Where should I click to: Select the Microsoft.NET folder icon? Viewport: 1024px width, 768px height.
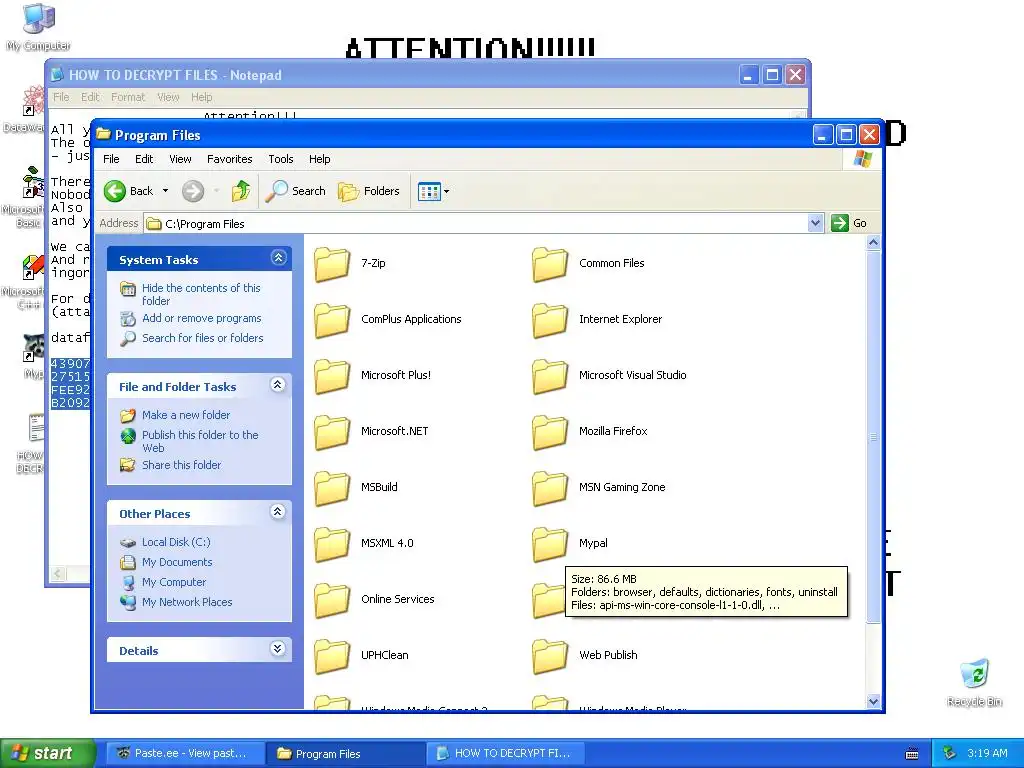332,433
